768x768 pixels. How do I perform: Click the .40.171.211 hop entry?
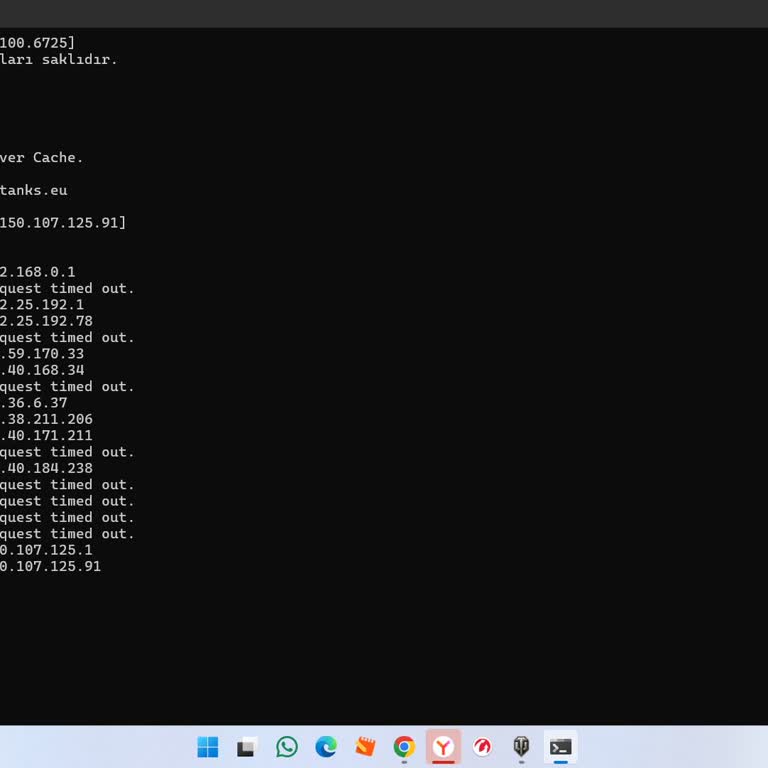[x=47, y=435]
